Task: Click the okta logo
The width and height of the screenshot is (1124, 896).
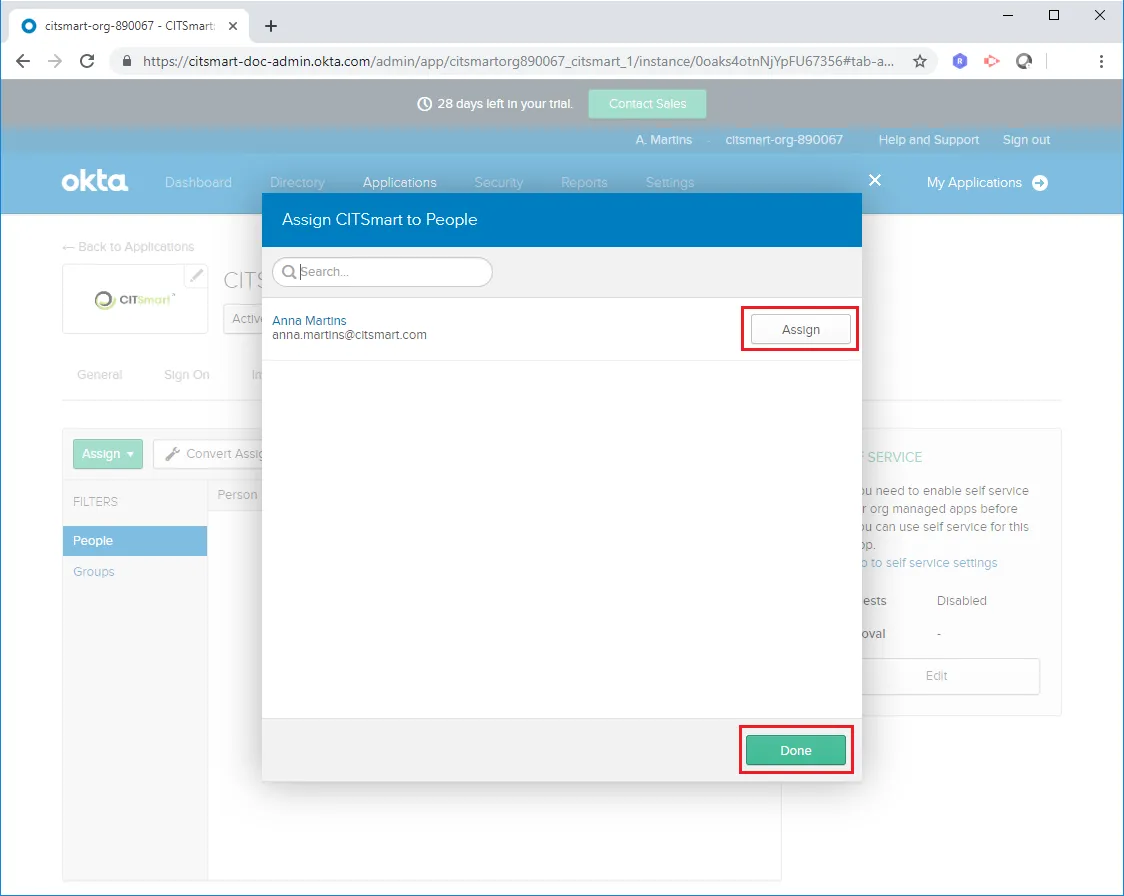Action: pos(95,181)
